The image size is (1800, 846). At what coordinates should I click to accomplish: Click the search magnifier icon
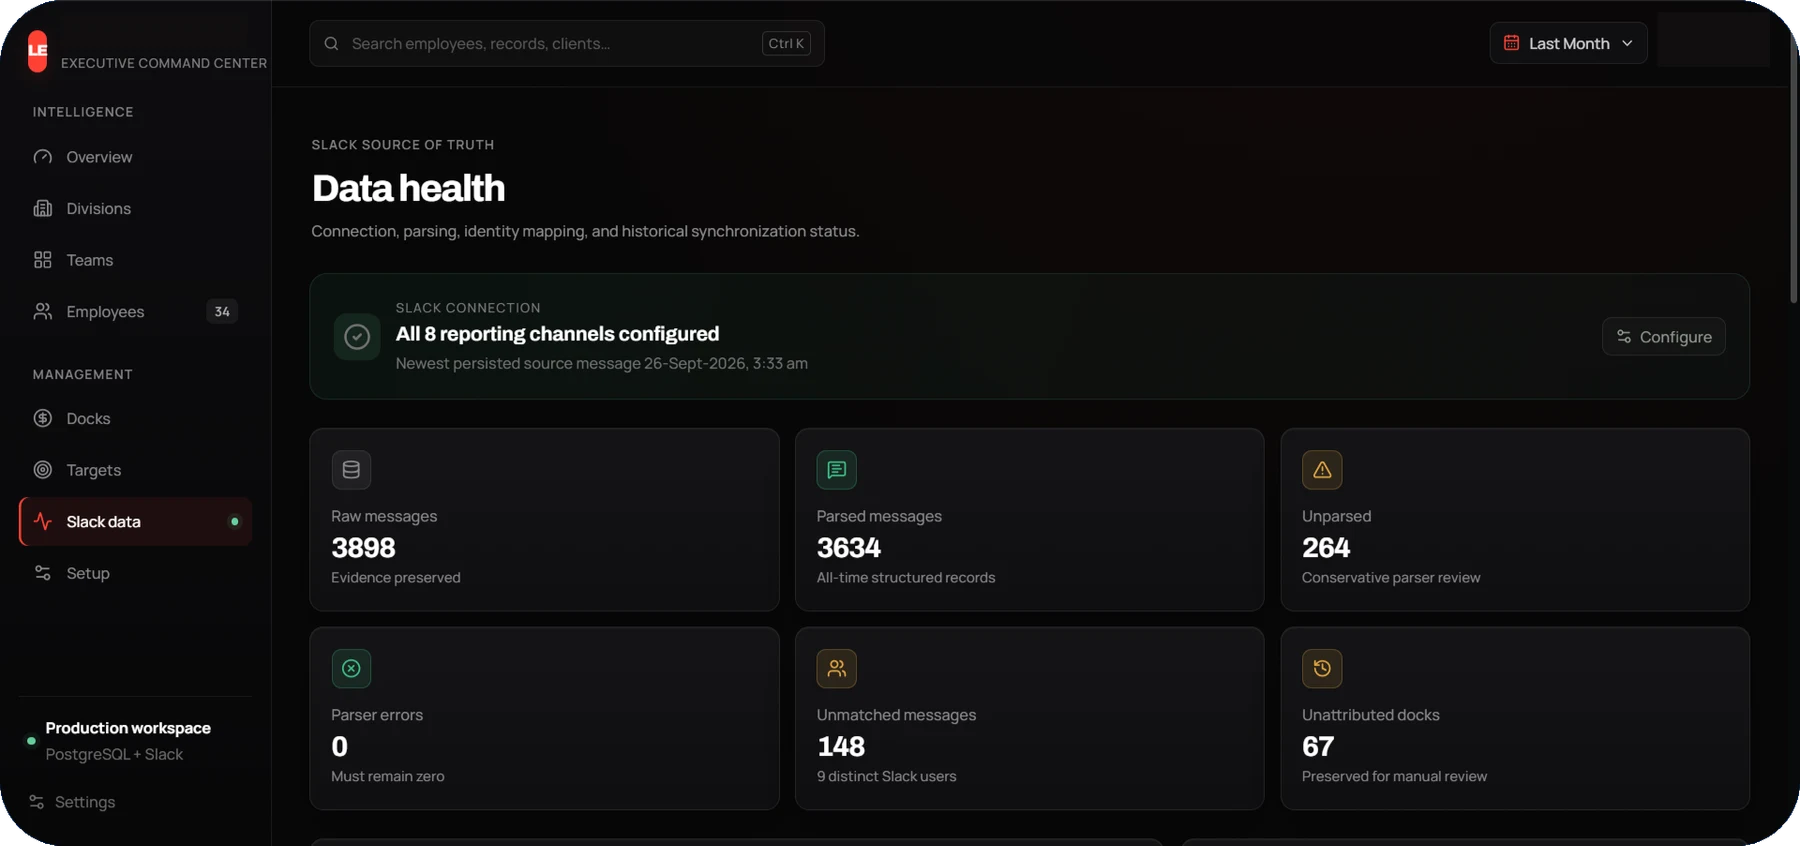pos(331,44)
